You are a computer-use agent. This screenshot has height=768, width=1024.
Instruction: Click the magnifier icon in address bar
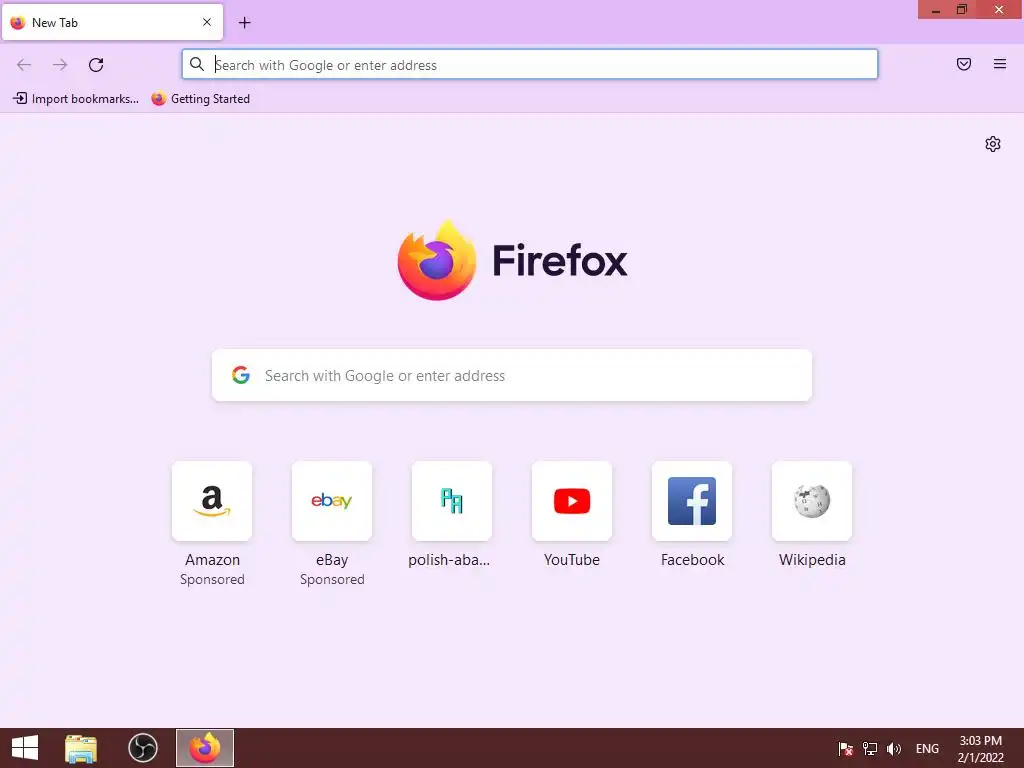[197, 64]
